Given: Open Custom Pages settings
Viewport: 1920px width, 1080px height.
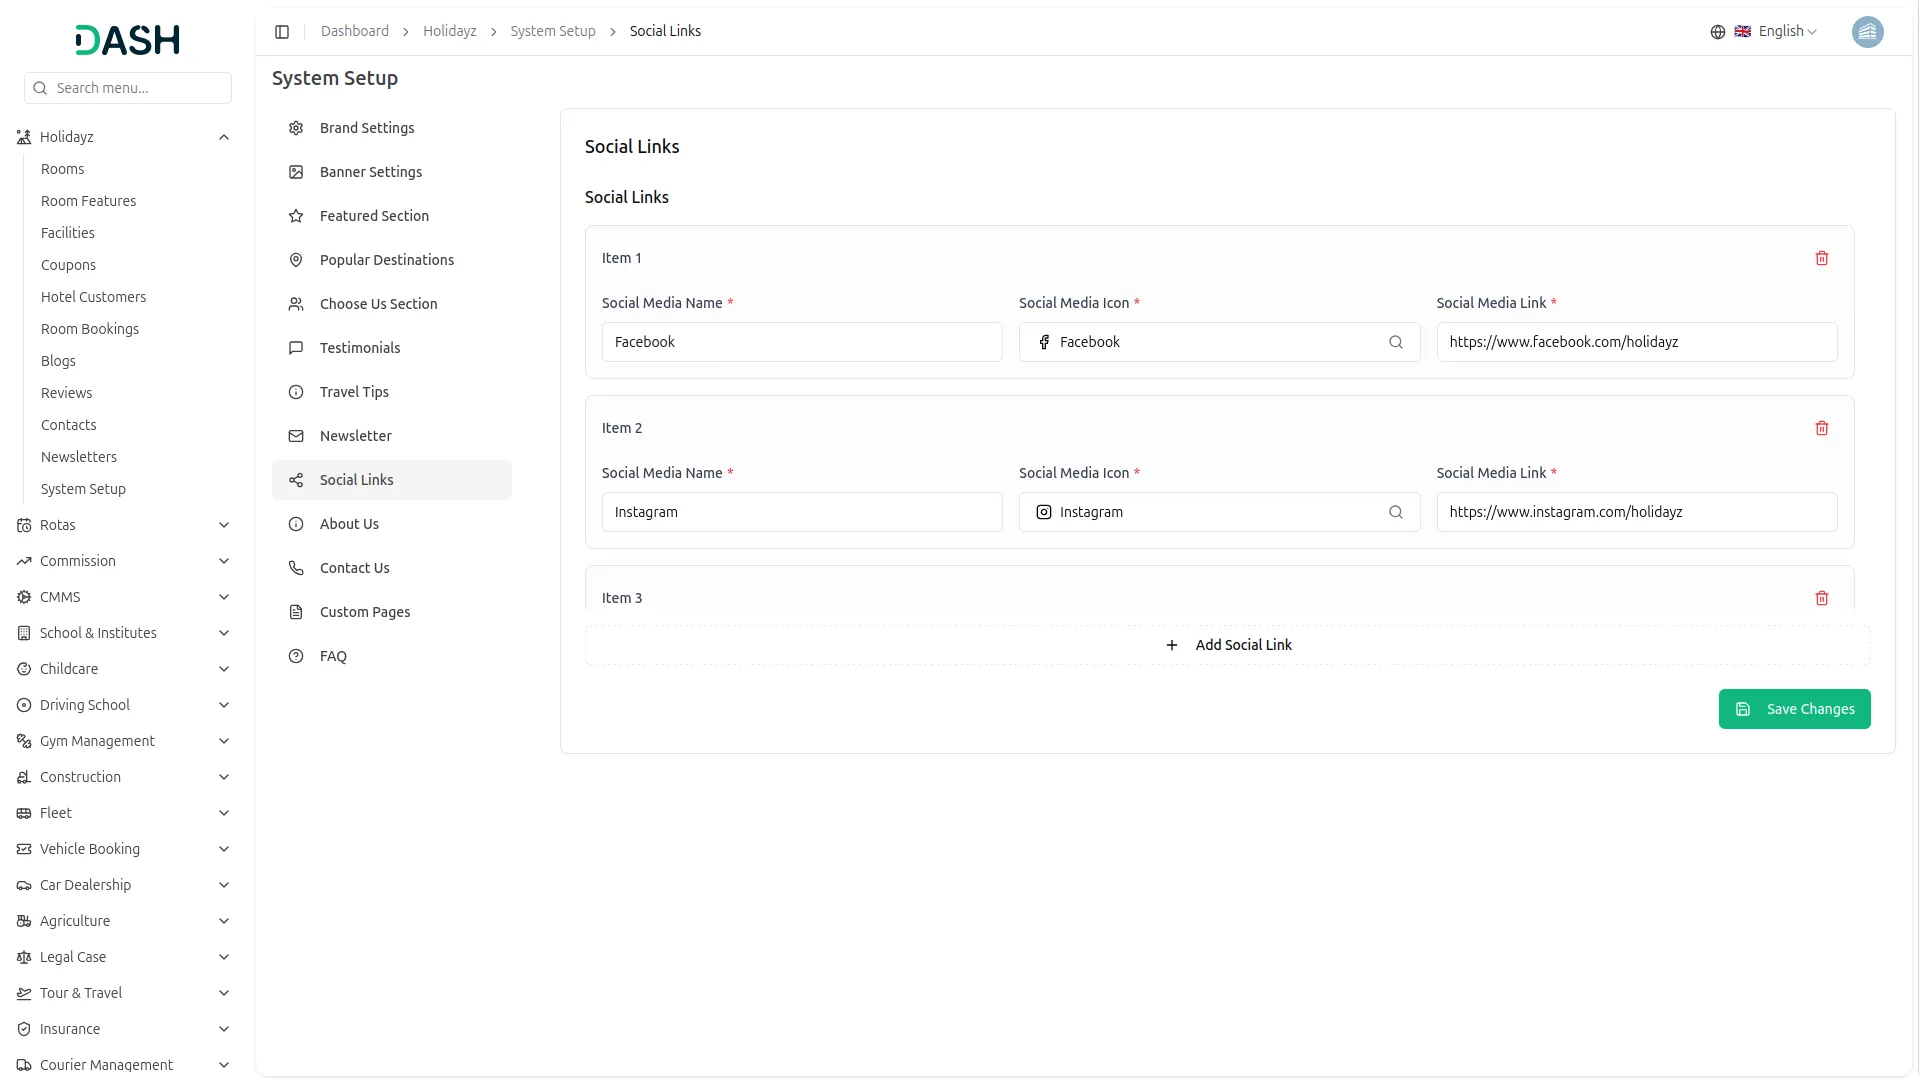Looking at the screenshot, I should tap(392, 612).
